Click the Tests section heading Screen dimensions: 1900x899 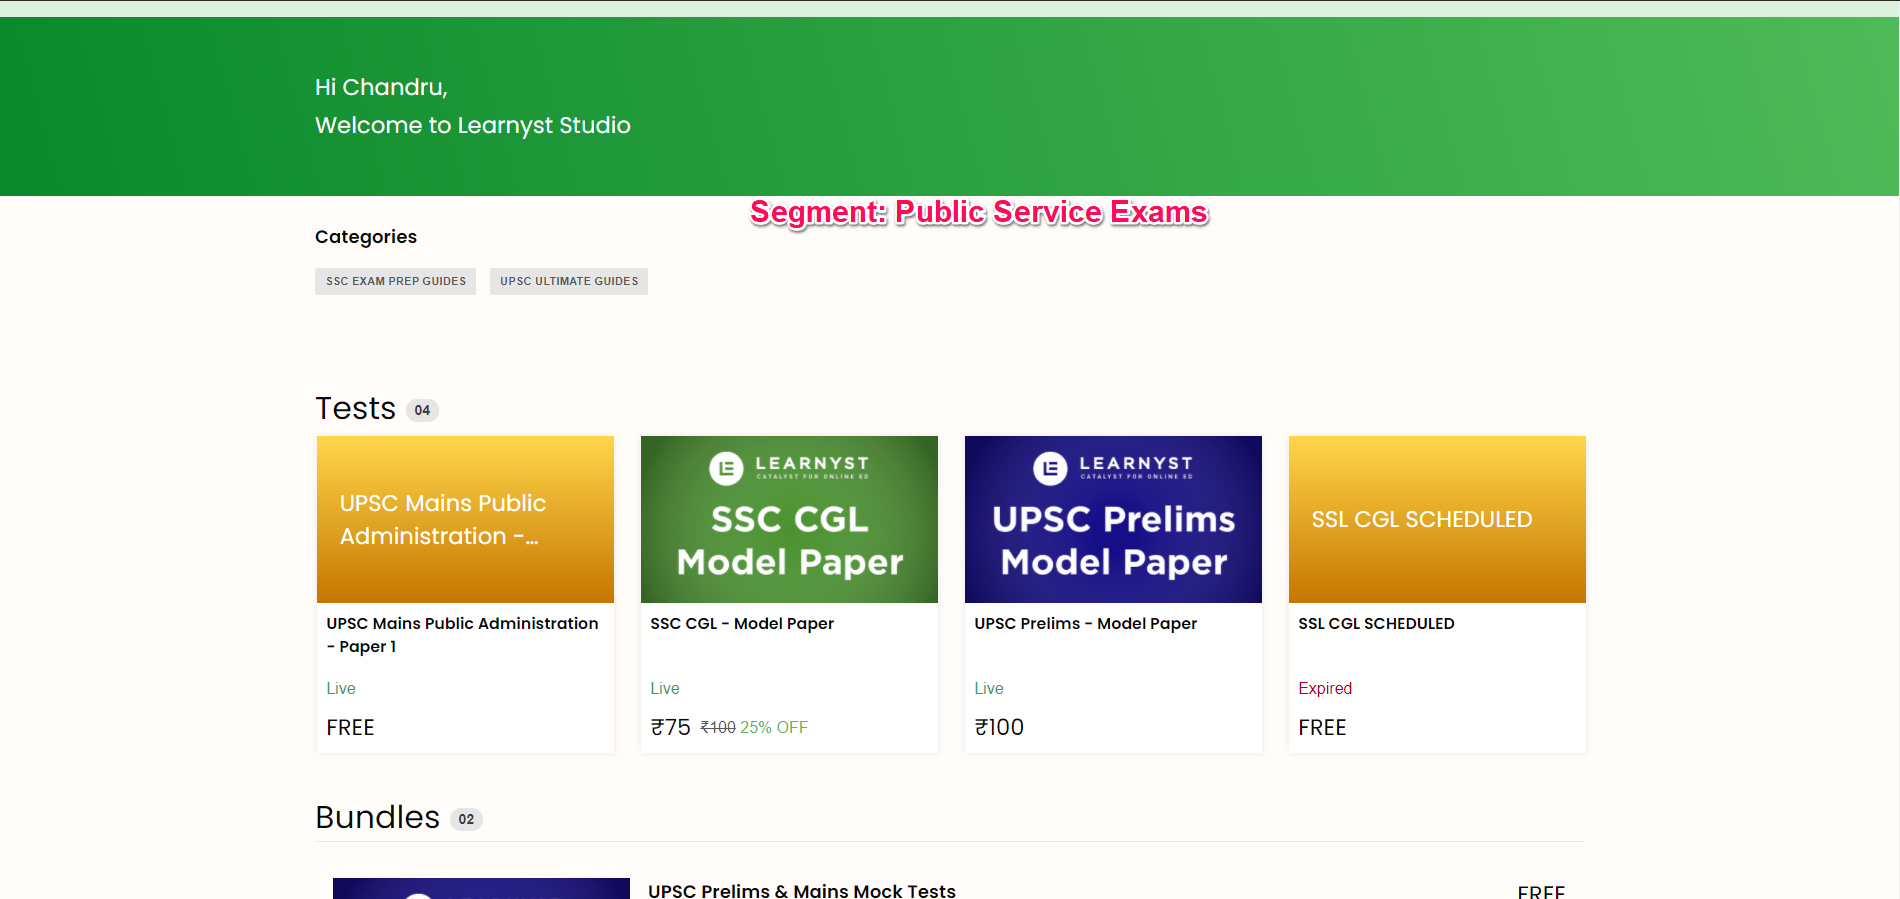click(356, 408)
